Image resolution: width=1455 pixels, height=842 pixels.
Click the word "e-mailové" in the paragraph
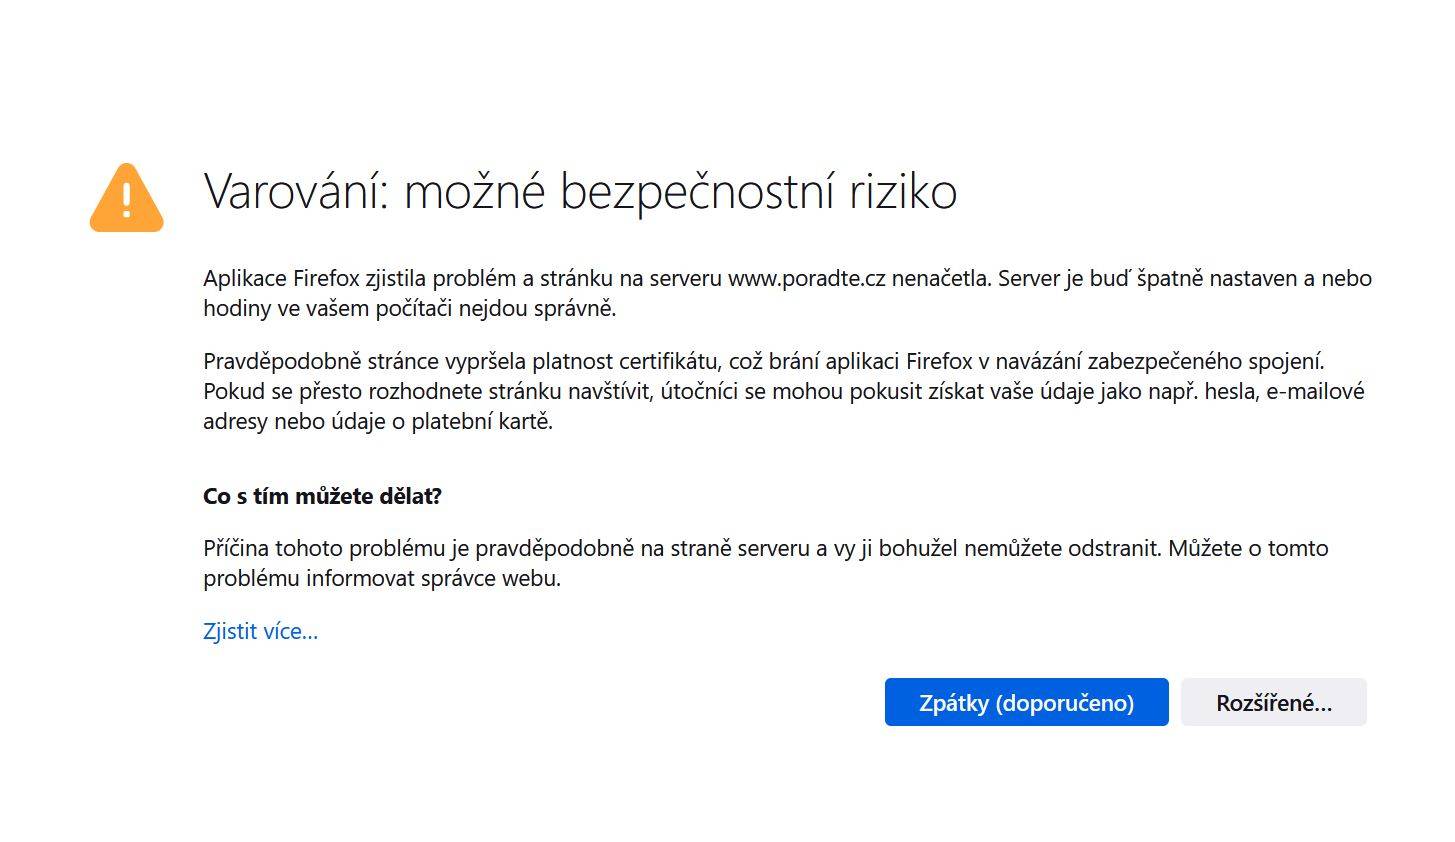[x=1315, y=391]
